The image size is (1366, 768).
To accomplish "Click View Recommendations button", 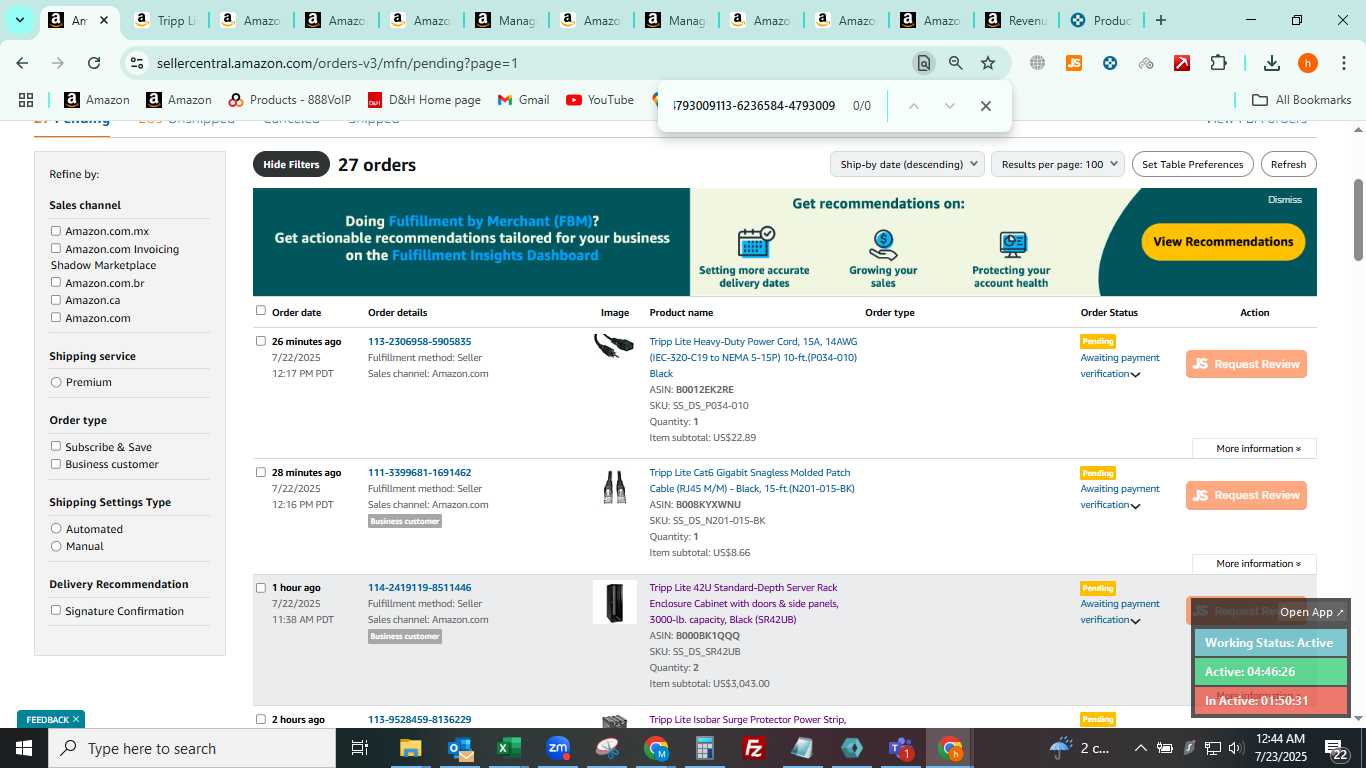I will pyautogui.click(x=1223, y=241).
